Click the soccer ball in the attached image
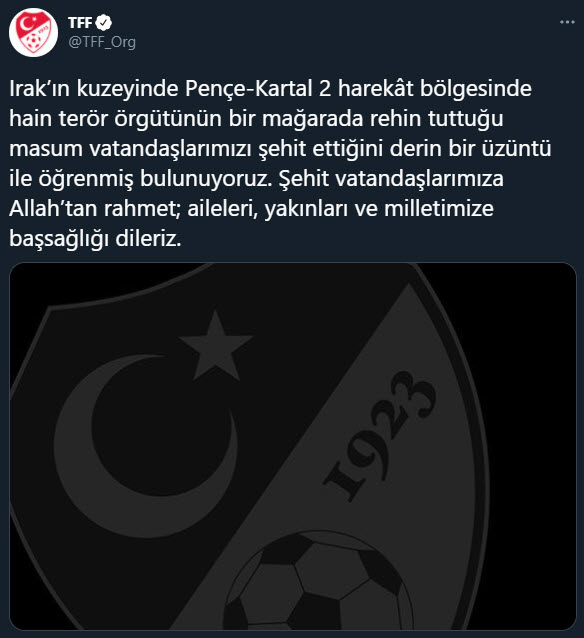The width and height of the screenshot is (584, 638). click(317, 582)
